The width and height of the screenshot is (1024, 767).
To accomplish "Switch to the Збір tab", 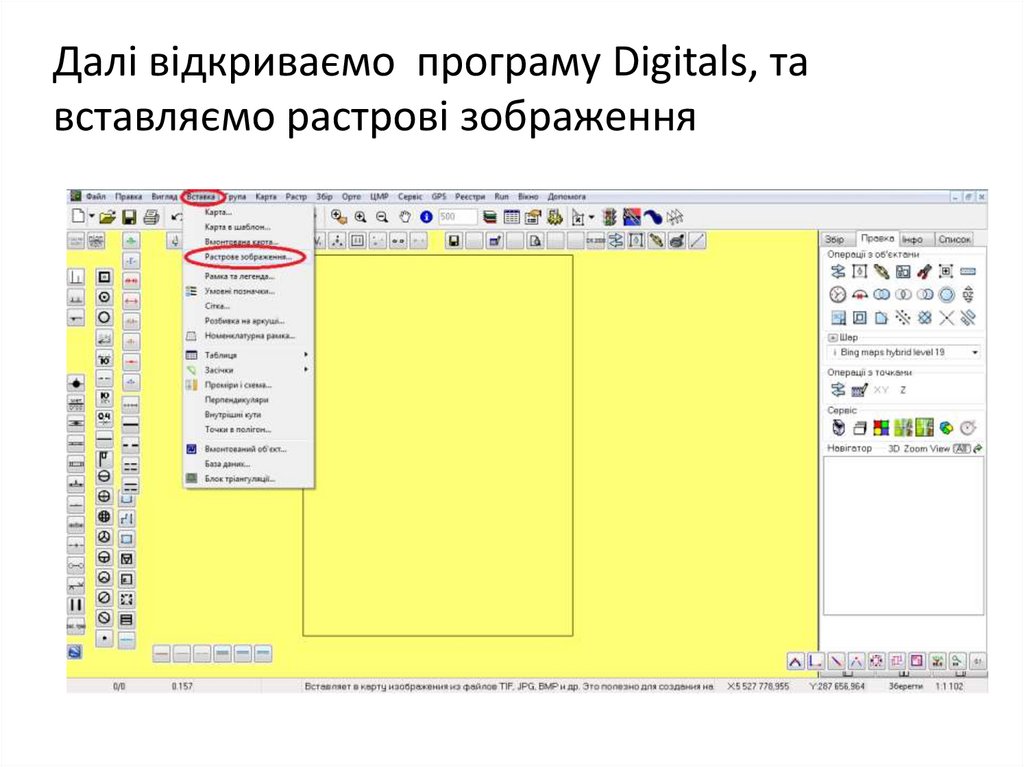I will click(x=835, y=240).
